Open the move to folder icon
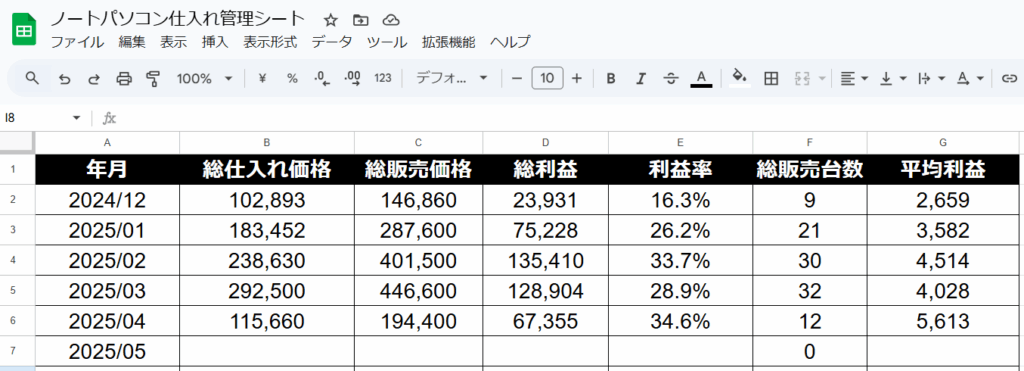Viewport: 1024px width, 371px height. click(x=360, y=20)
